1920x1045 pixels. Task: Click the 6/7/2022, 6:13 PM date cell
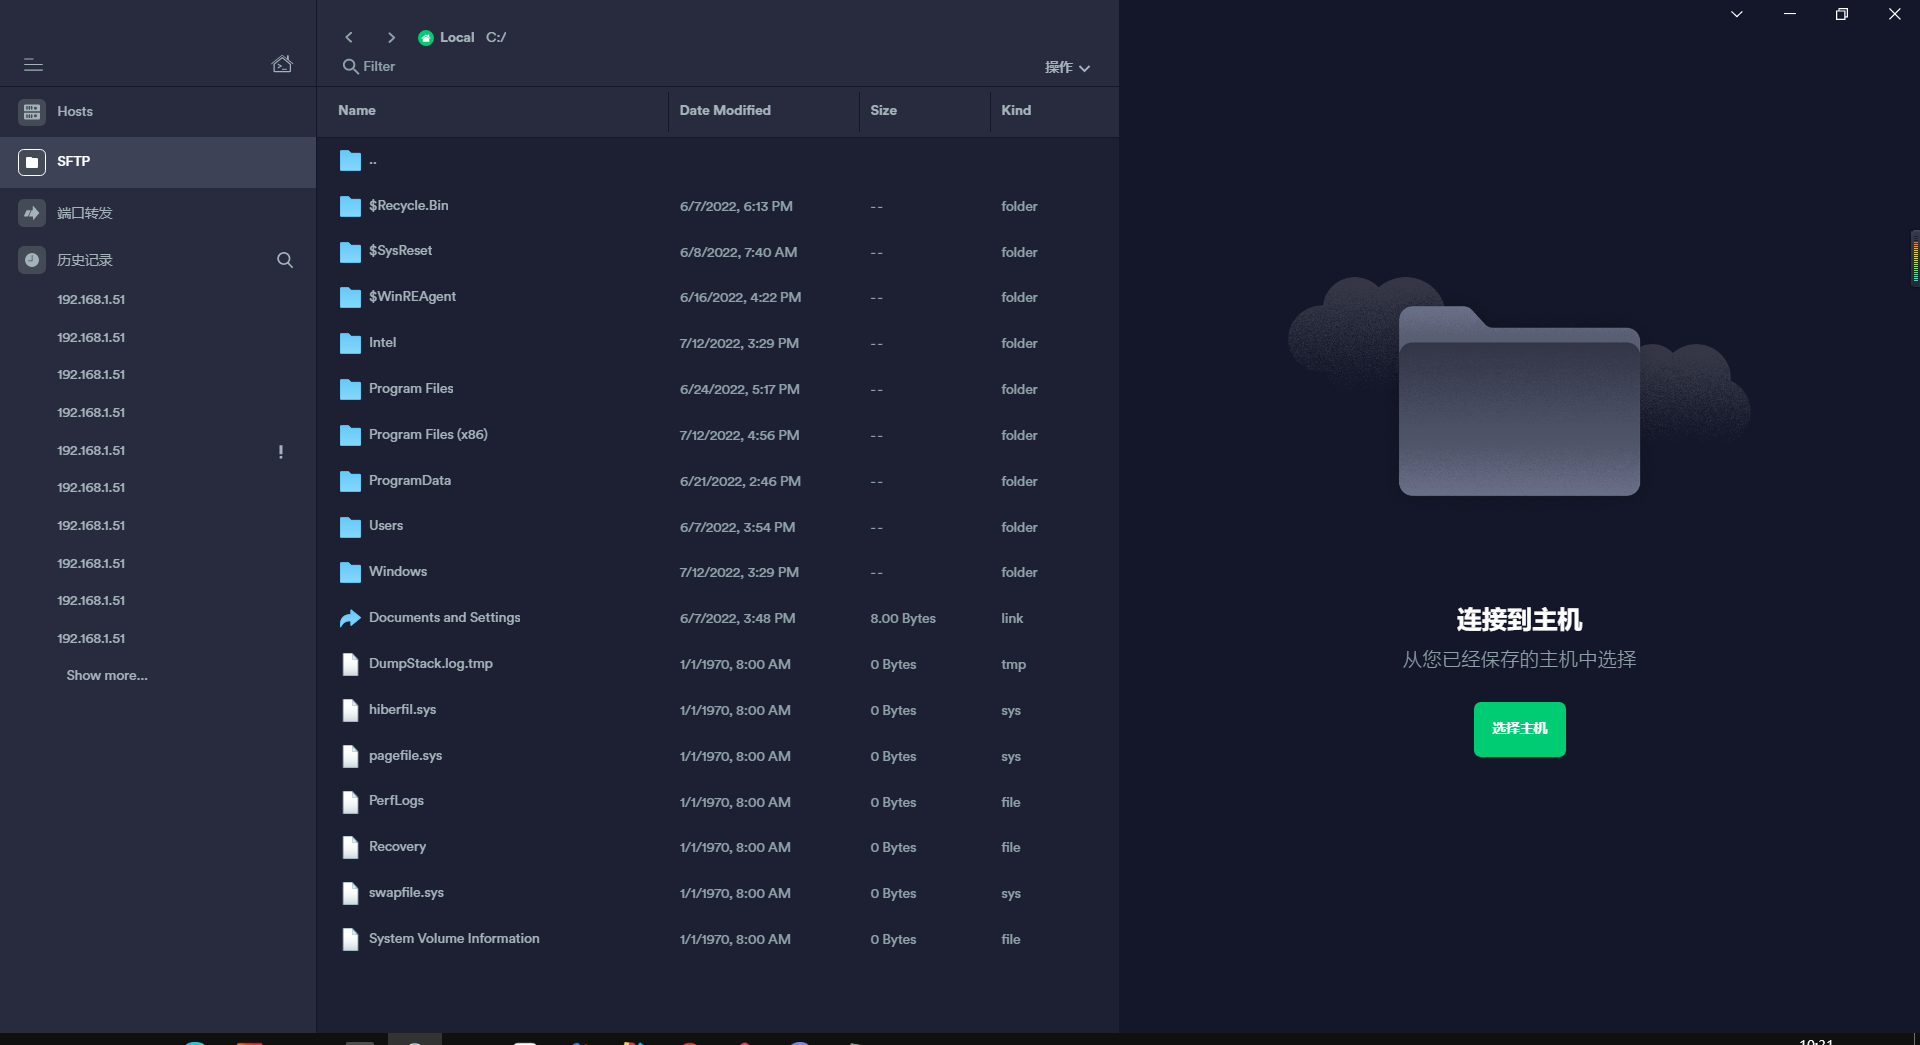point(736,207)
